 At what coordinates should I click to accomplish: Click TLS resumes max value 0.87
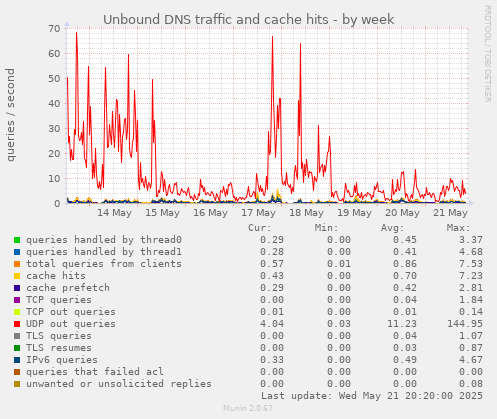point(471,348)
